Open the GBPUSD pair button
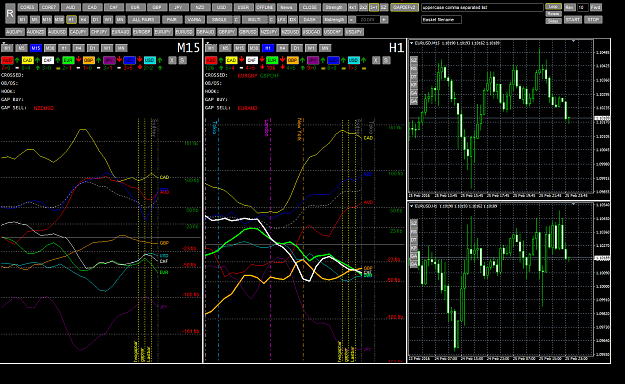Screen dimensions: 625x384 tap(248, 32)
